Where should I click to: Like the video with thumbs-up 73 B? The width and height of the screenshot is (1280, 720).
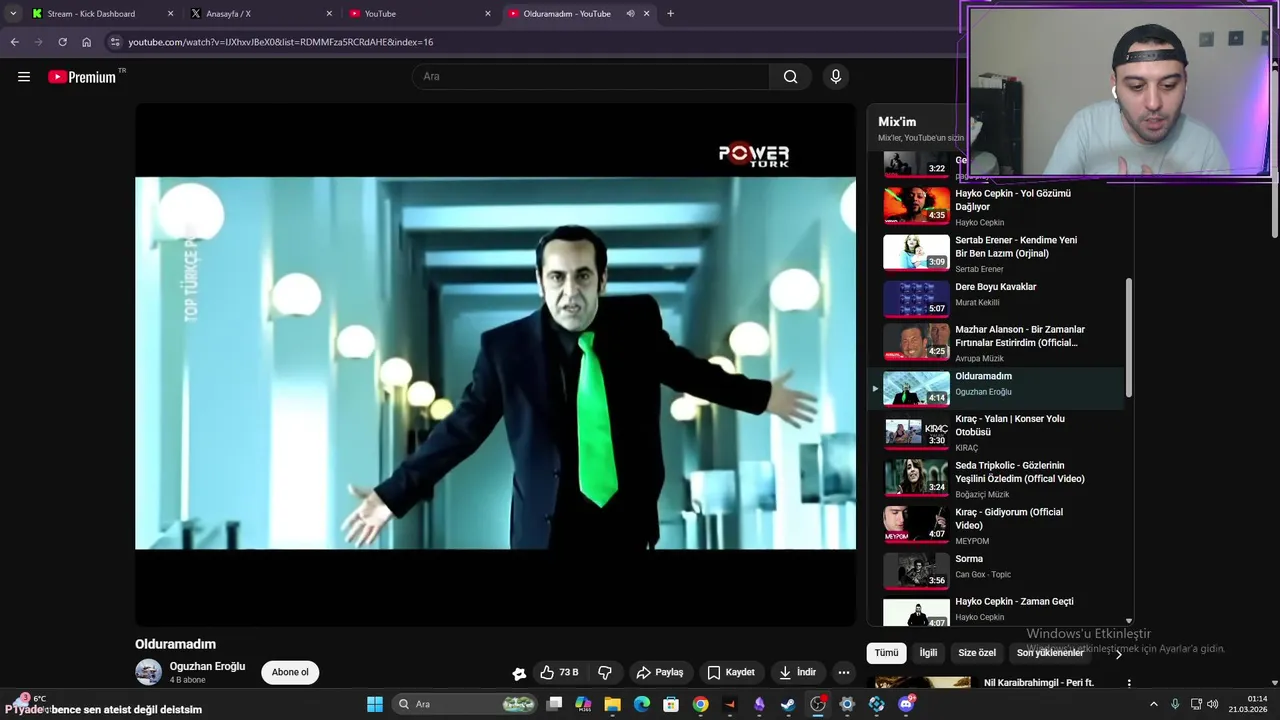559,672
